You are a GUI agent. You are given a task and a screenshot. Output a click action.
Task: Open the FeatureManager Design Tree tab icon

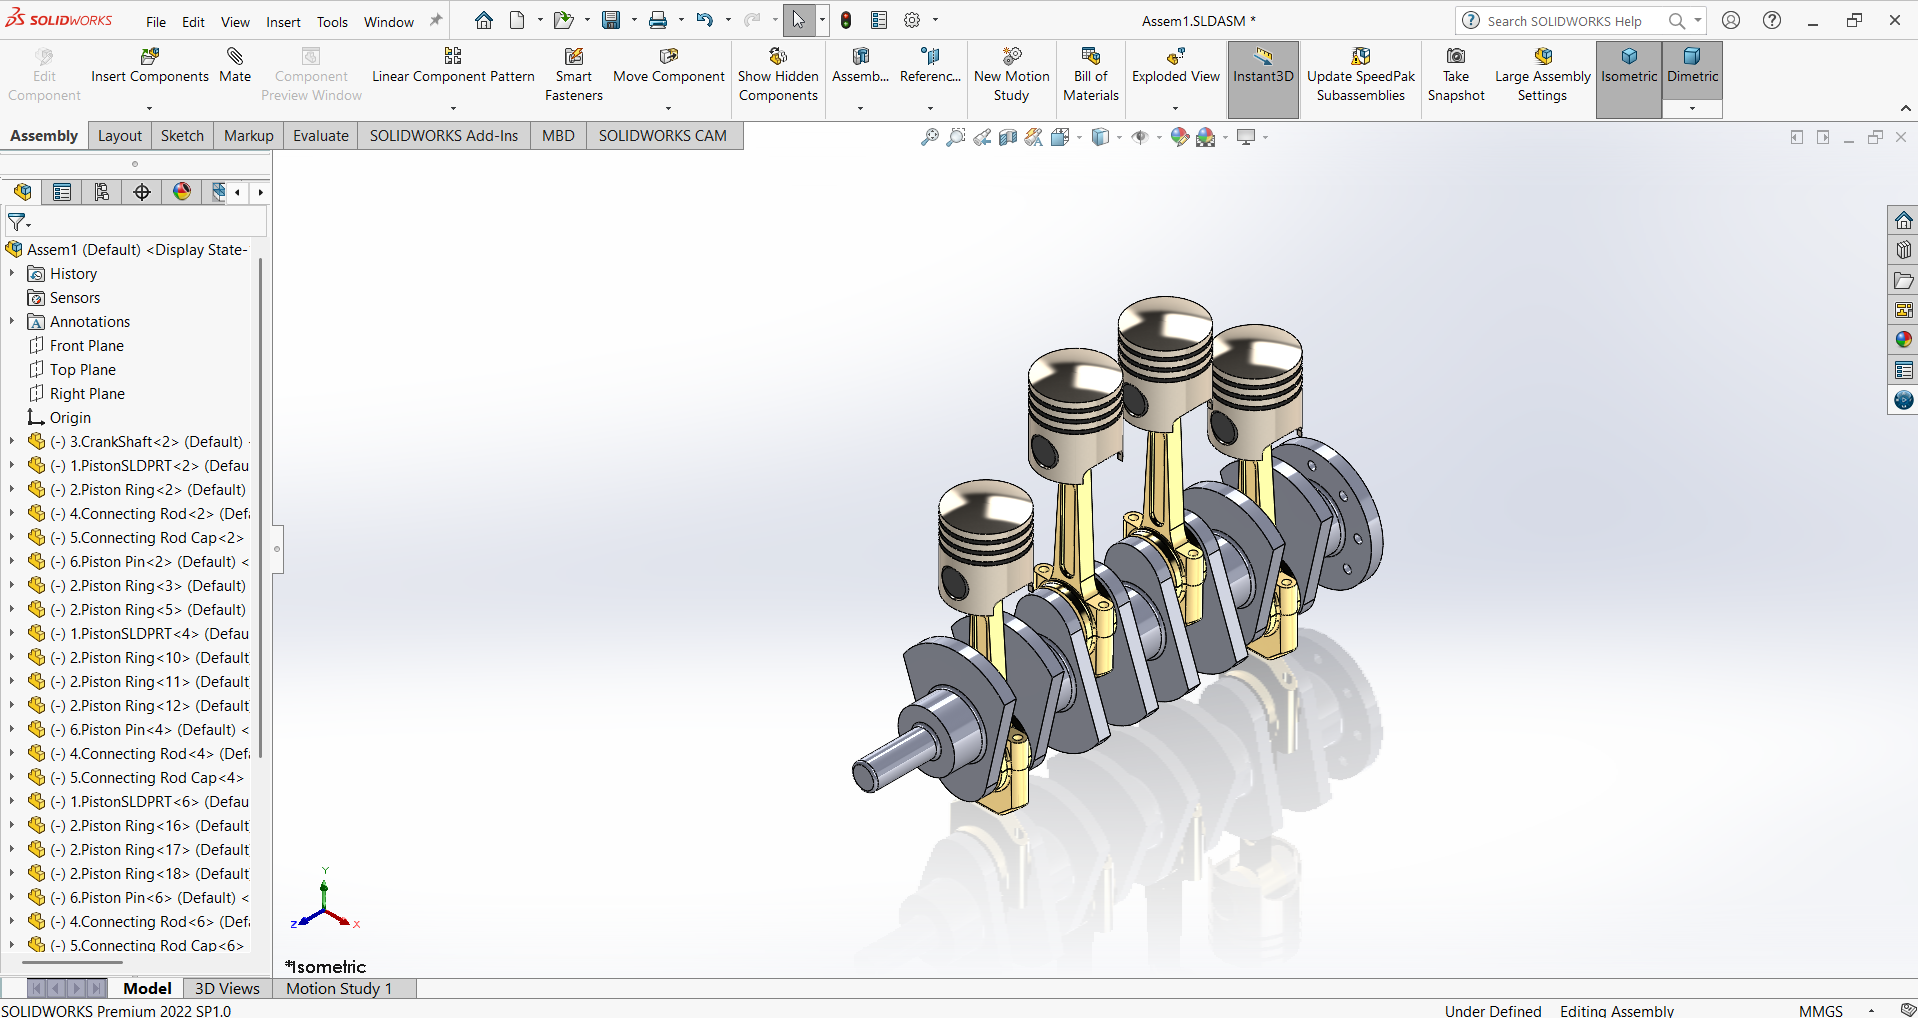(23, 192)
